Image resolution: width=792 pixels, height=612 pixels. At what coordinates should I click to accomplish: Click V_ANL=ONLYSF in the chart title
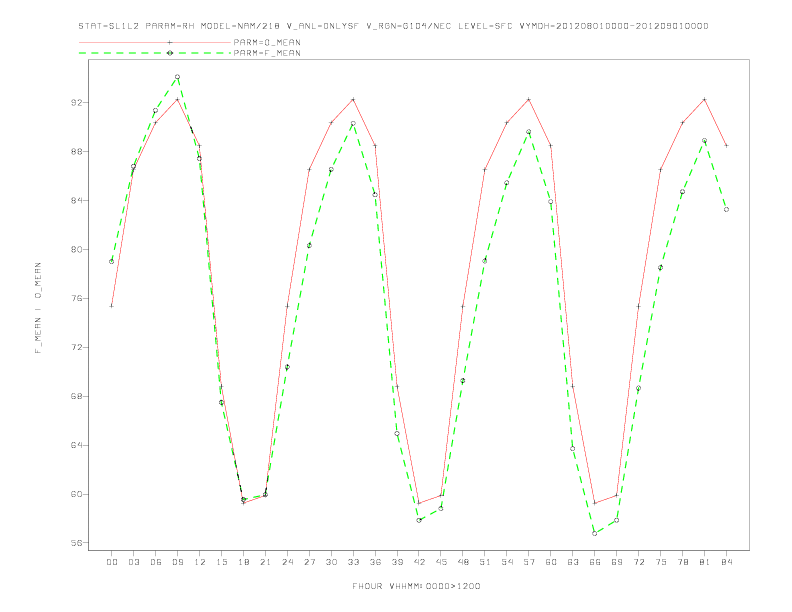point(322,26)
